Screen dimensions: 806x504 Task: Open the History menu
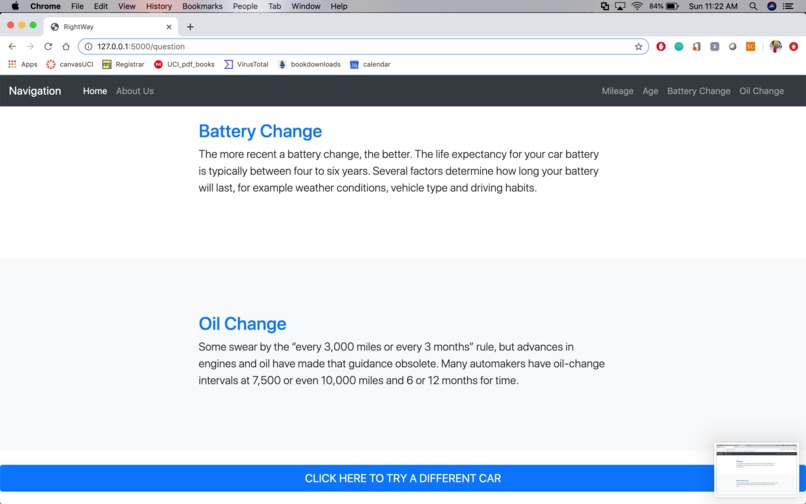click(159, 6)
